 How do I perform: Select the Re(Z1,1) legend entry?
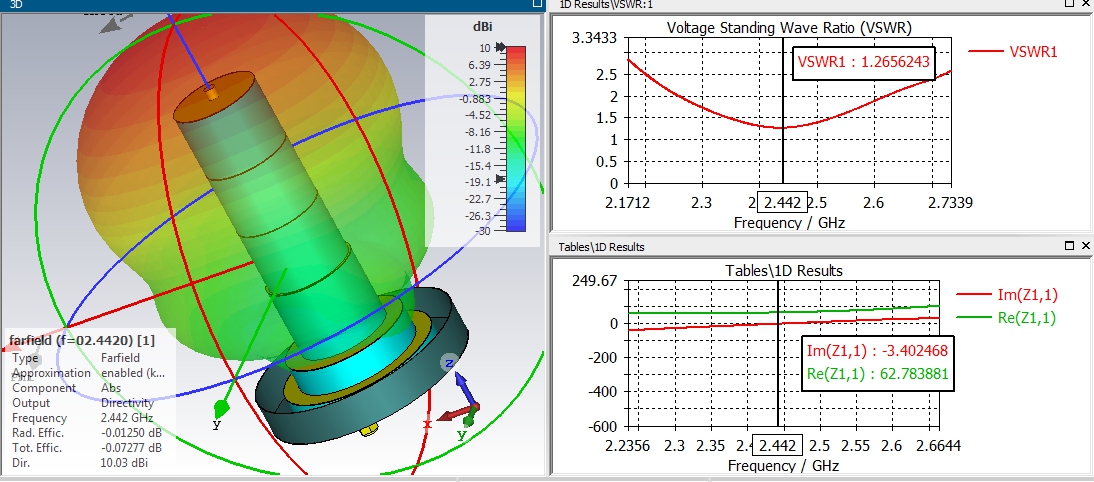pos(1007,318)
